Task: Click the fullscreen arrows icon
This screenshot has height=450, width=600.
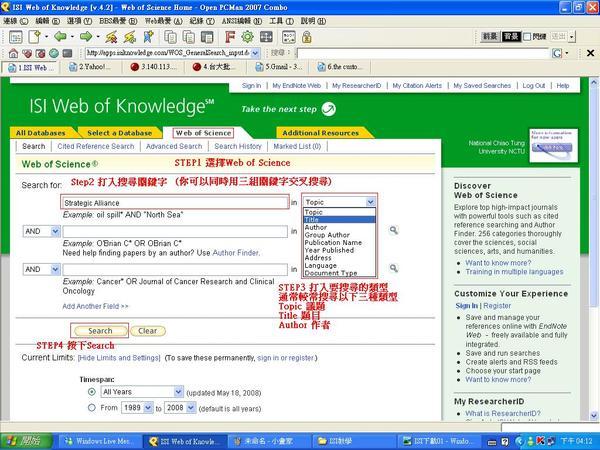Action: click(x=266, y=37)
